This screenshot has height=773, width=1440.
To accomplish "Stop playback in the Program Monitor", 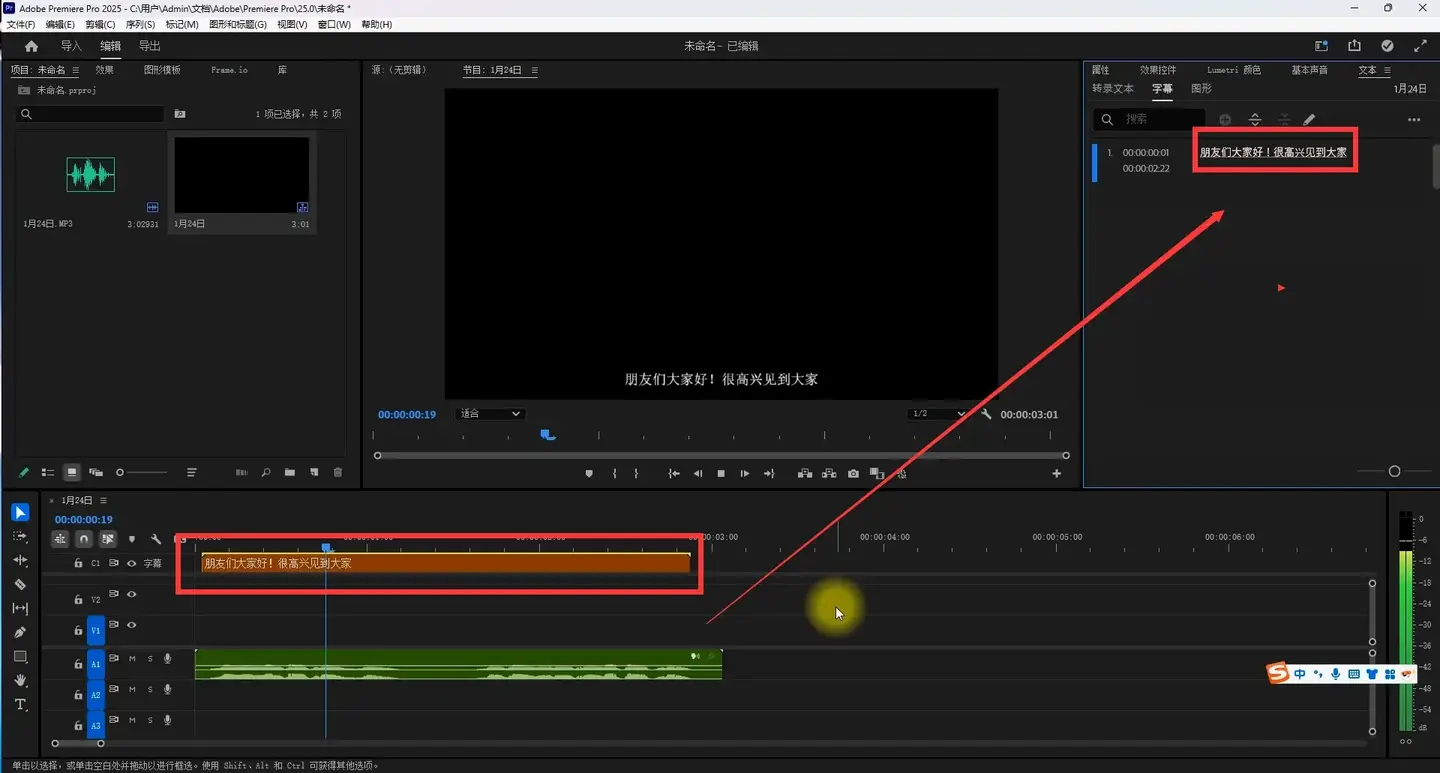I will coord(721,474).
